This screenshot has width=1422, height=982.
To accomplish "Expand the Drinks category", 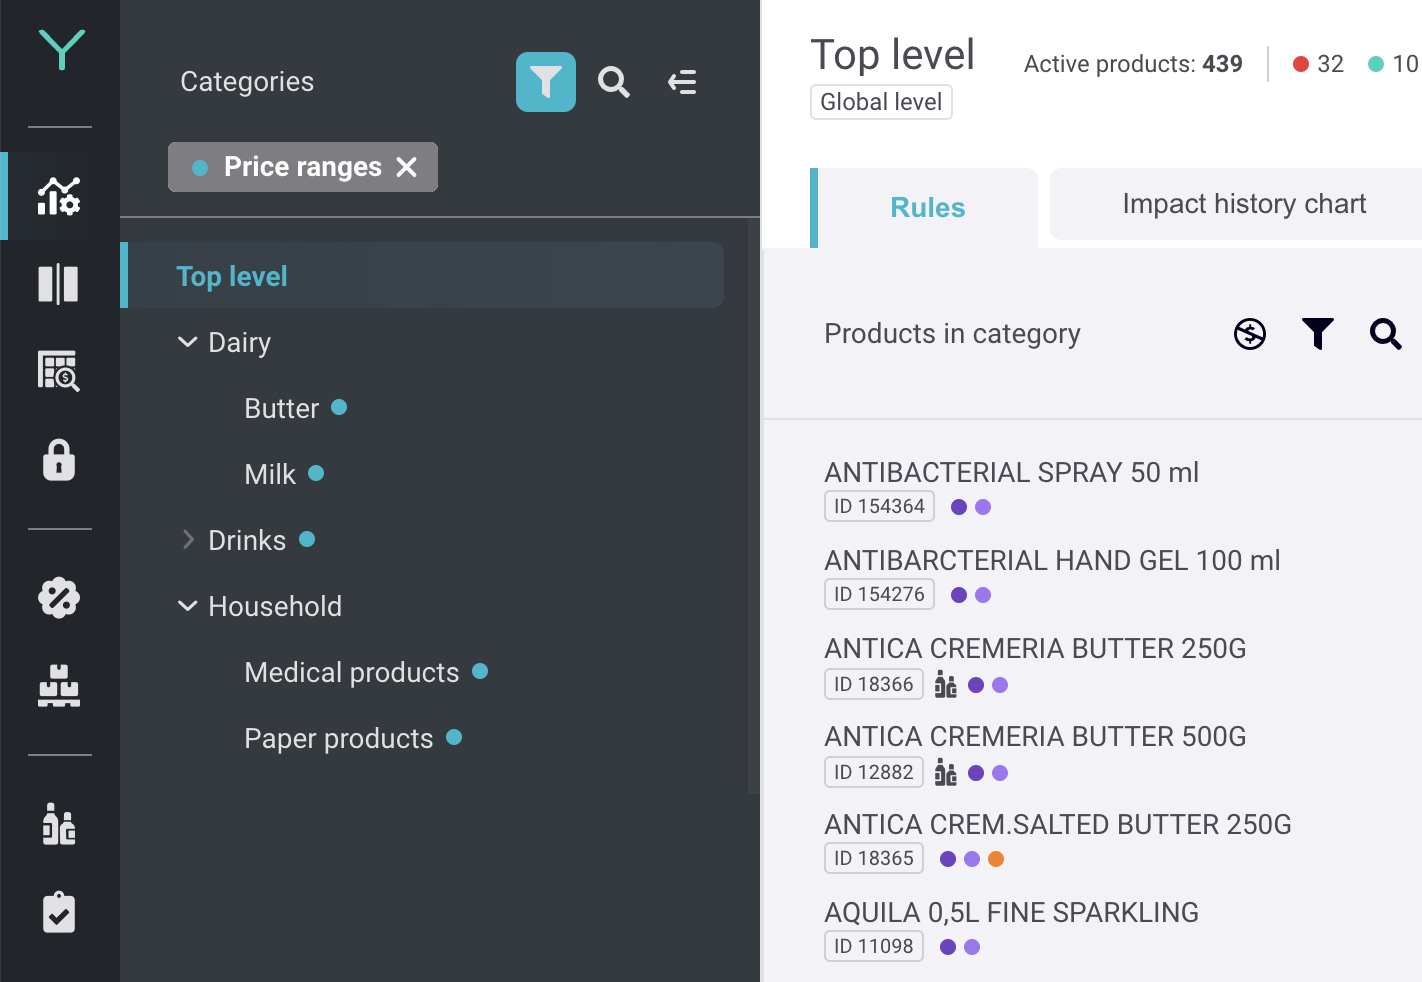I will click(x=187, y=540).
